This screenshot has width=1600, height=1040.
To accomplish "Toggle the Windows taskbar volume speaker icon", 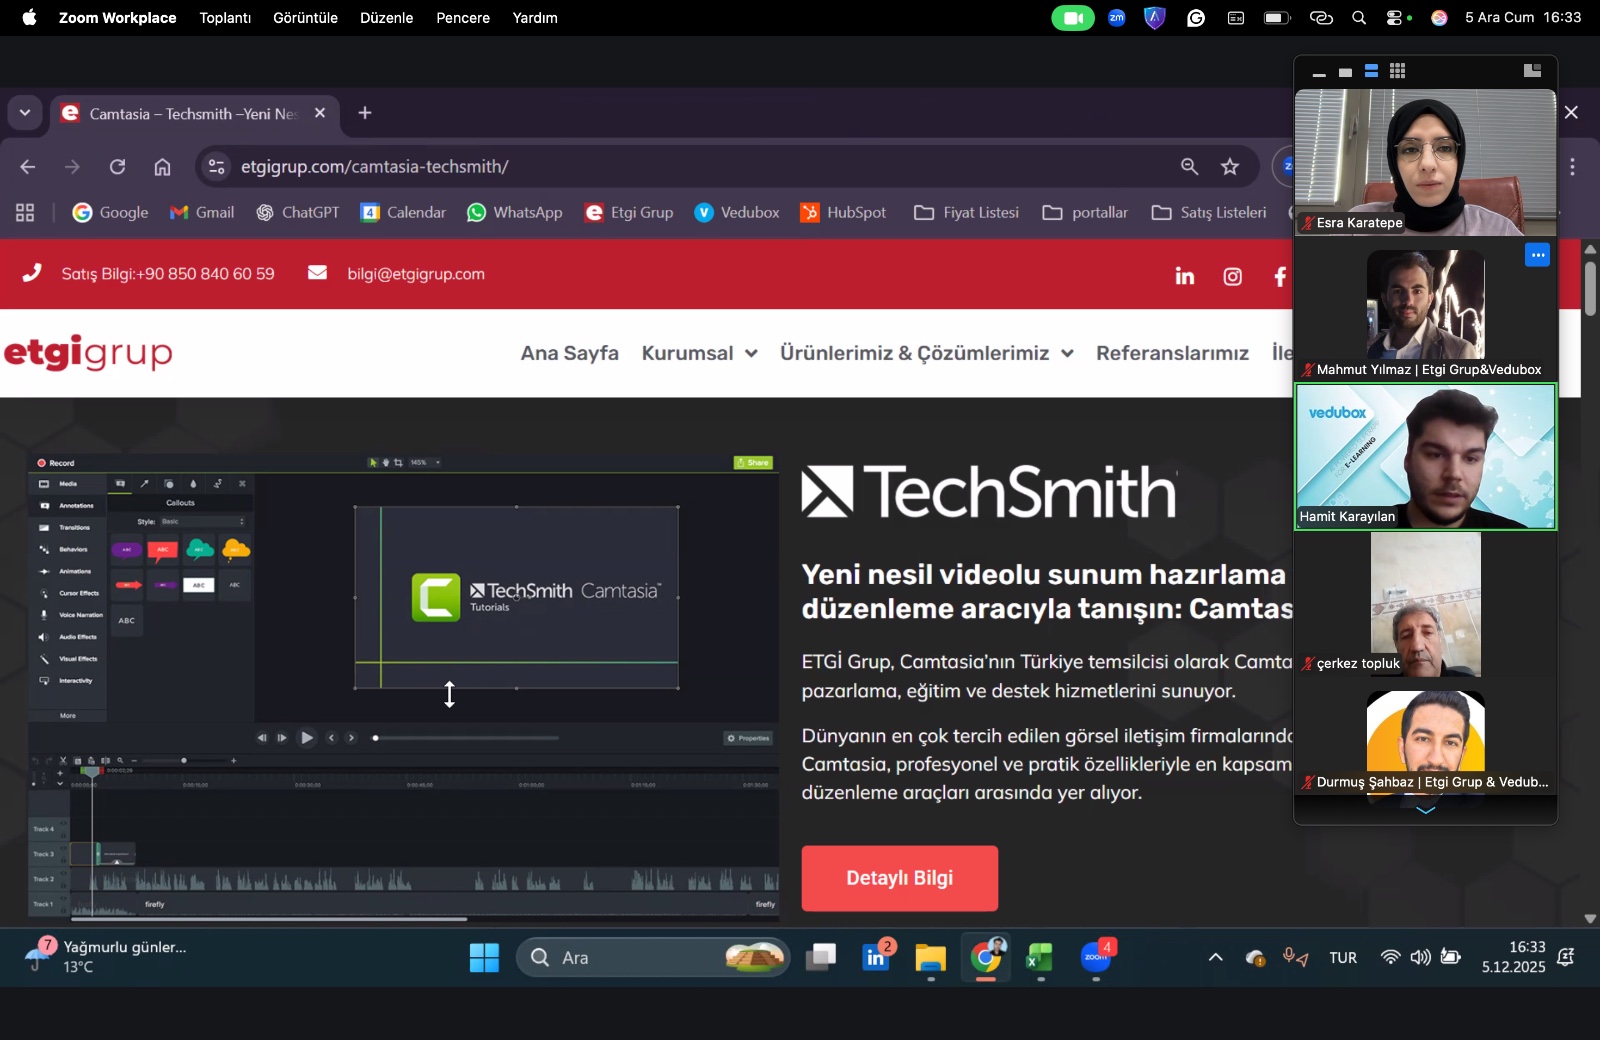I will [1420, 957].
